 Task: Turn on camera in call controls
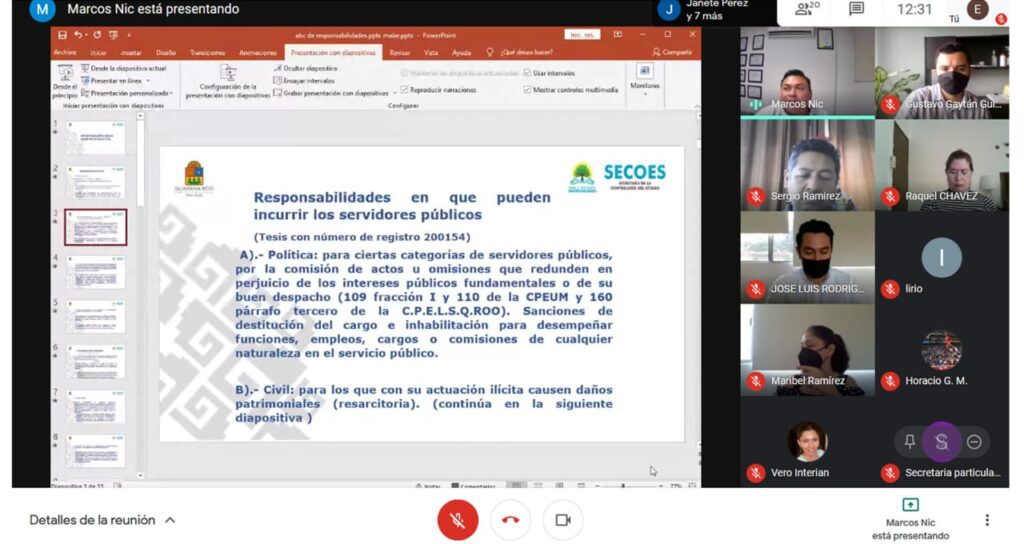562,520
